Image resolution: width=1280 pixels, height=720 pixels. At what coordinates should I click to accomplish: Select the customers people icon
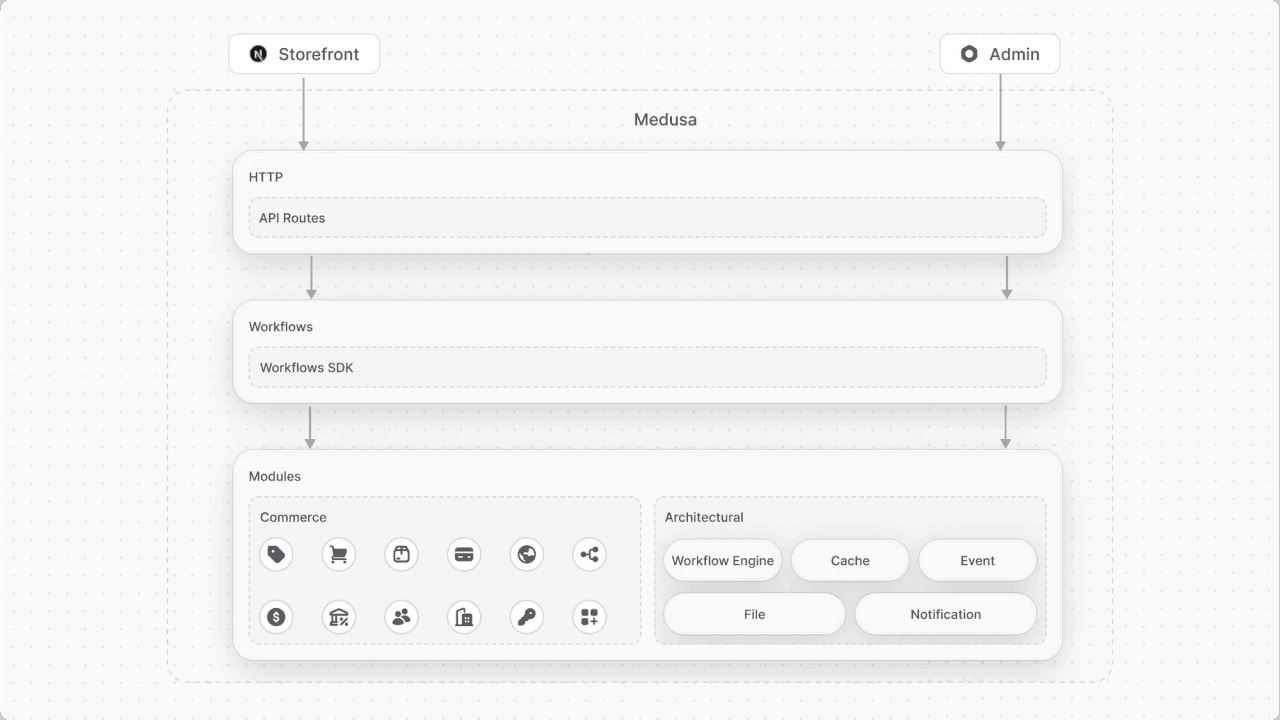point(401,617)
